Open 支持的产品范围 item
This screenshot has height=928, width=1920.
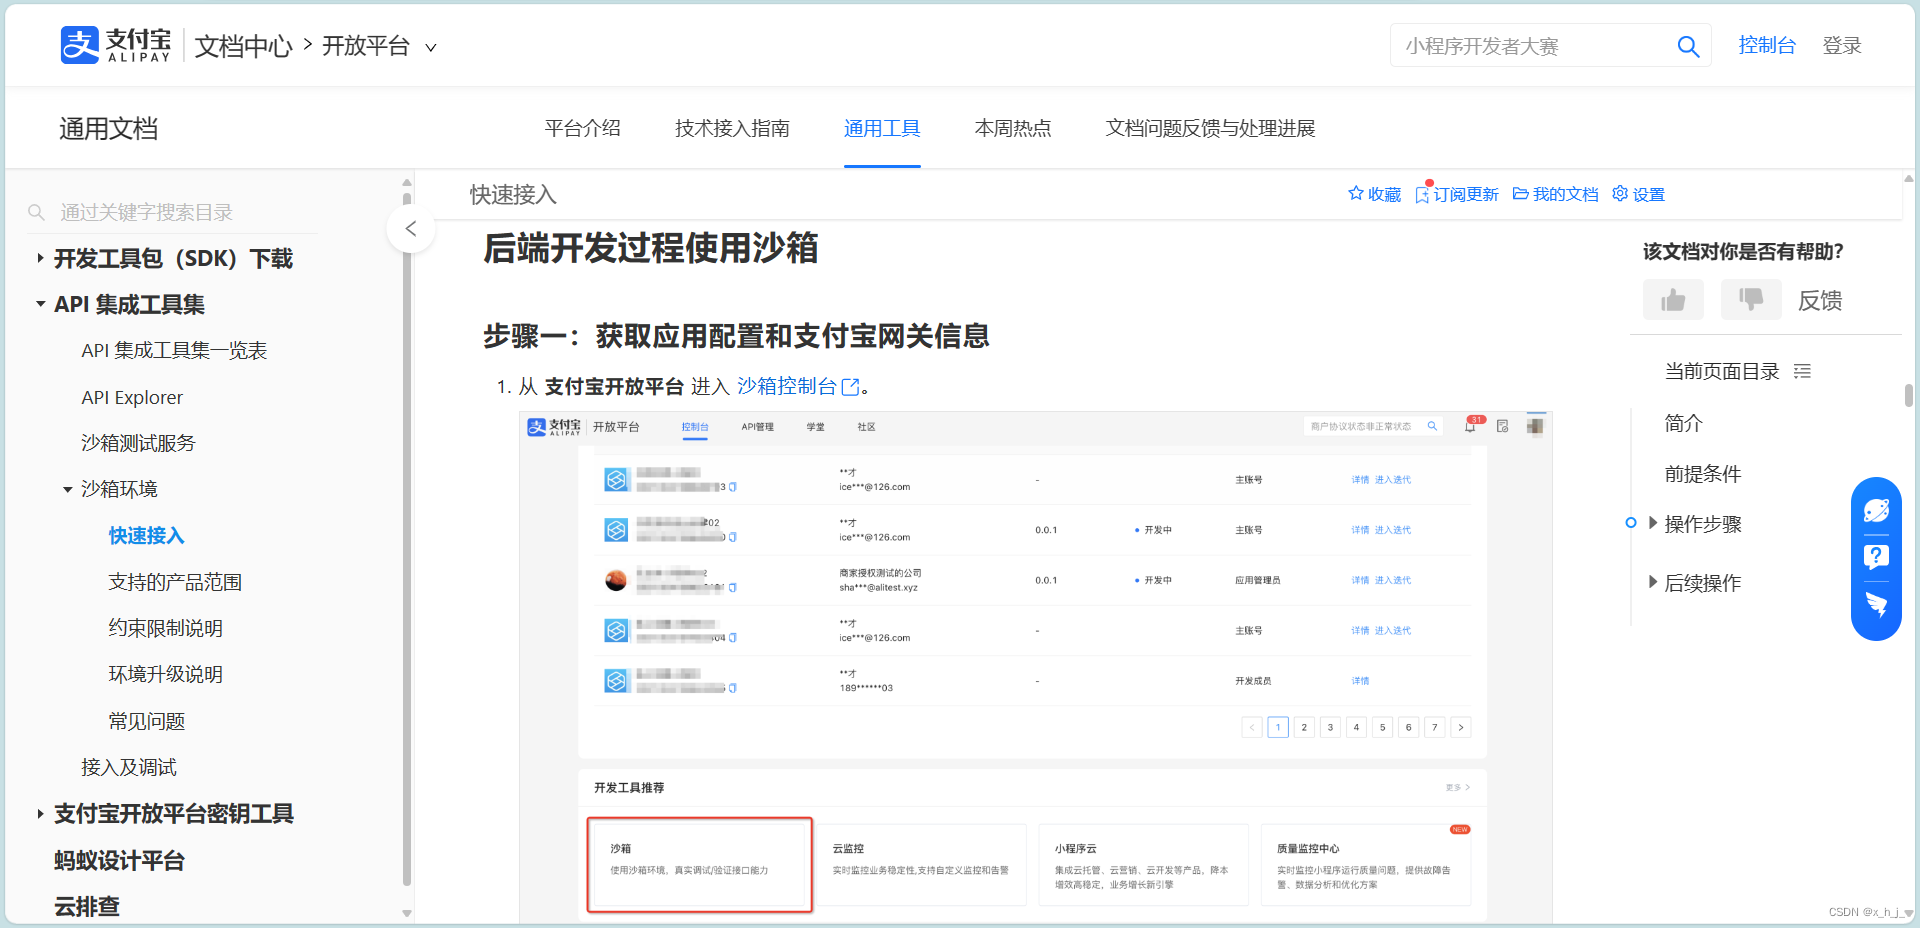click(175, 582)
